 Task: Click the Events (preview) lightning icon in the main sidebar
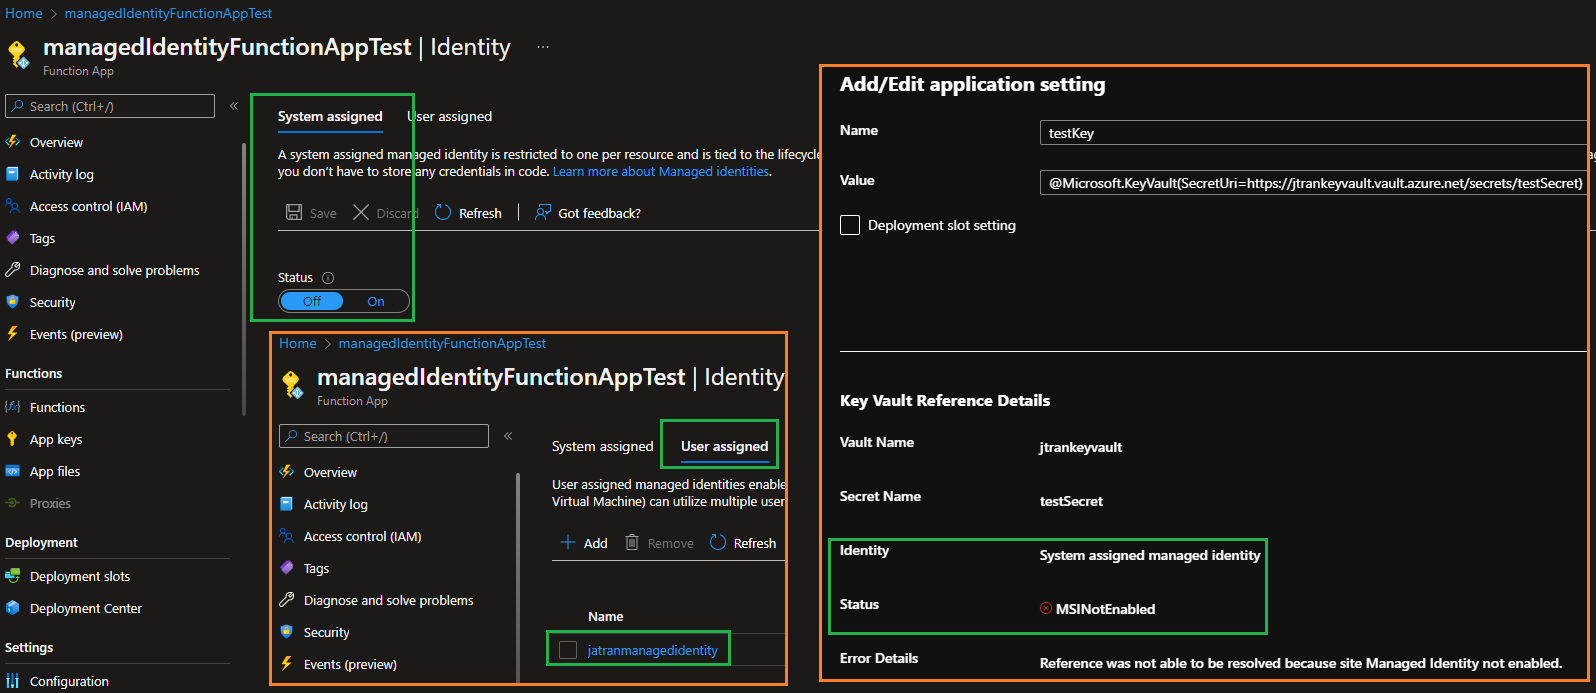(x=13, y=334)
